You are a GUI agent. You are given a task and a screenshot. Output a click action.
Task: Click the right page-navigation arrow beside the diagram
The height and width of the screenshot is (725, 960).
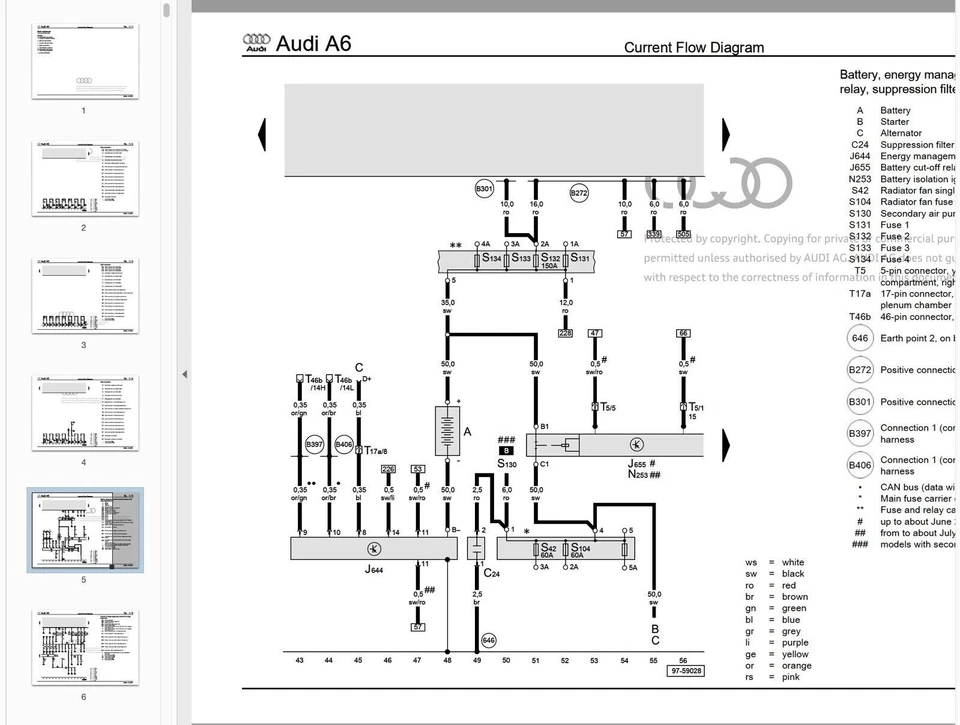coord(723,133)
